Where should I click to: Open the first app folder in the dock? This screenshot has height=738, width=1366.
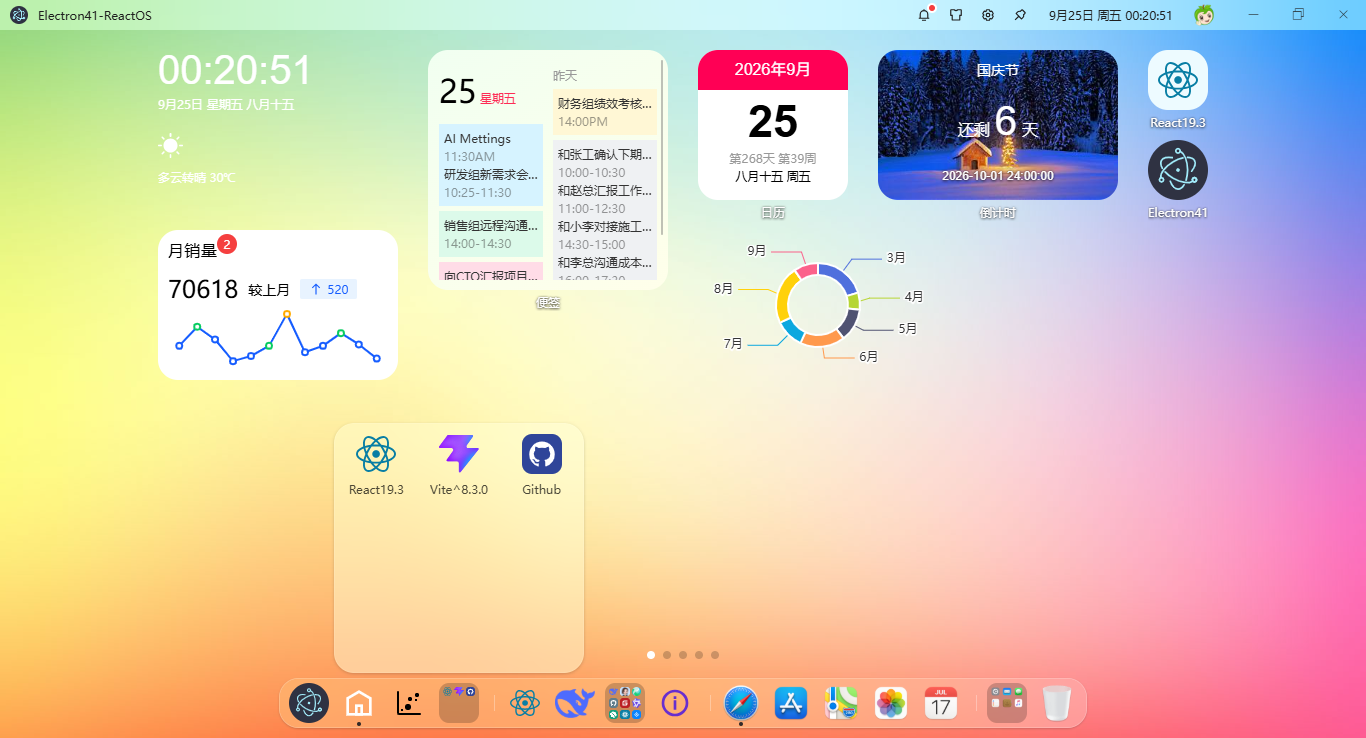click(x=459, y=703)
